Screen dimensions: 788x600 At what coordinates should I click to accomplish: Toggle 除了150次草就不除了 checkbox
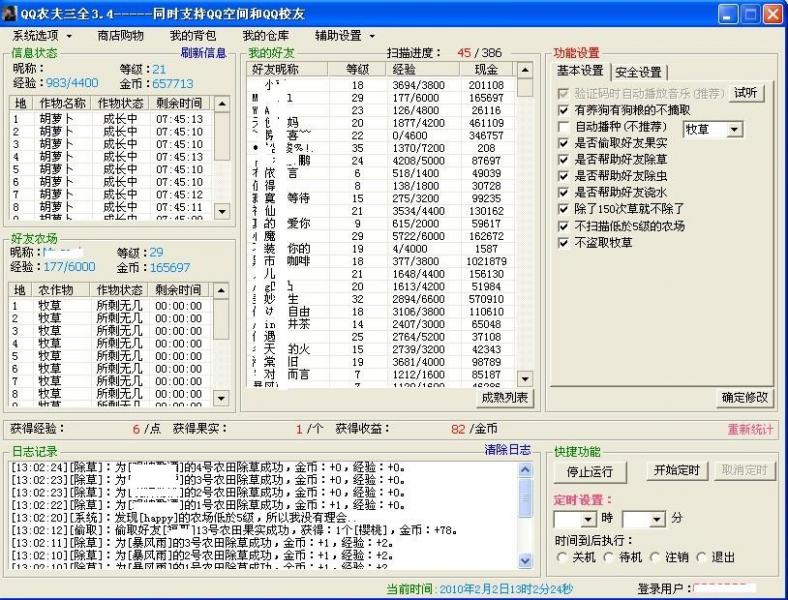click(563, 209)
